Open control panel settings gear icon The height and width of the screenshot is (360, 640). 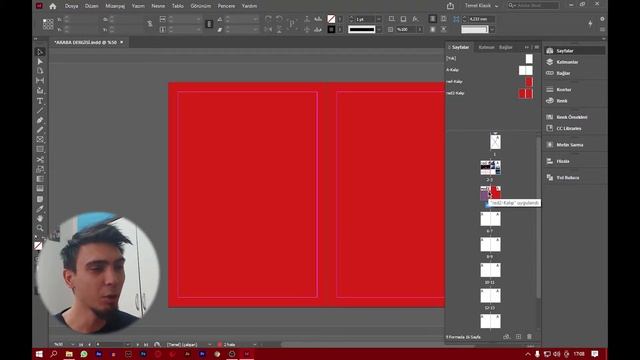pyautogui.click(x=602, y=19)
